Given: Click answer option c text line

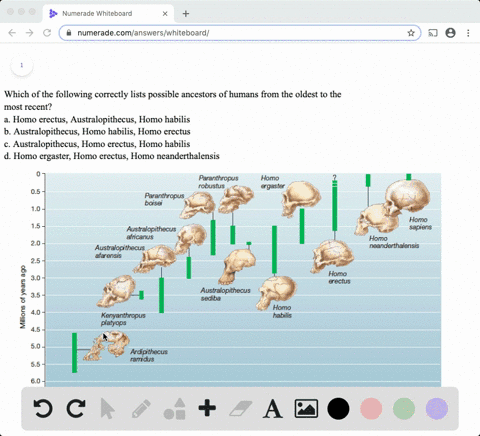Looking at the screenshot, I should [x=97, y=144].
